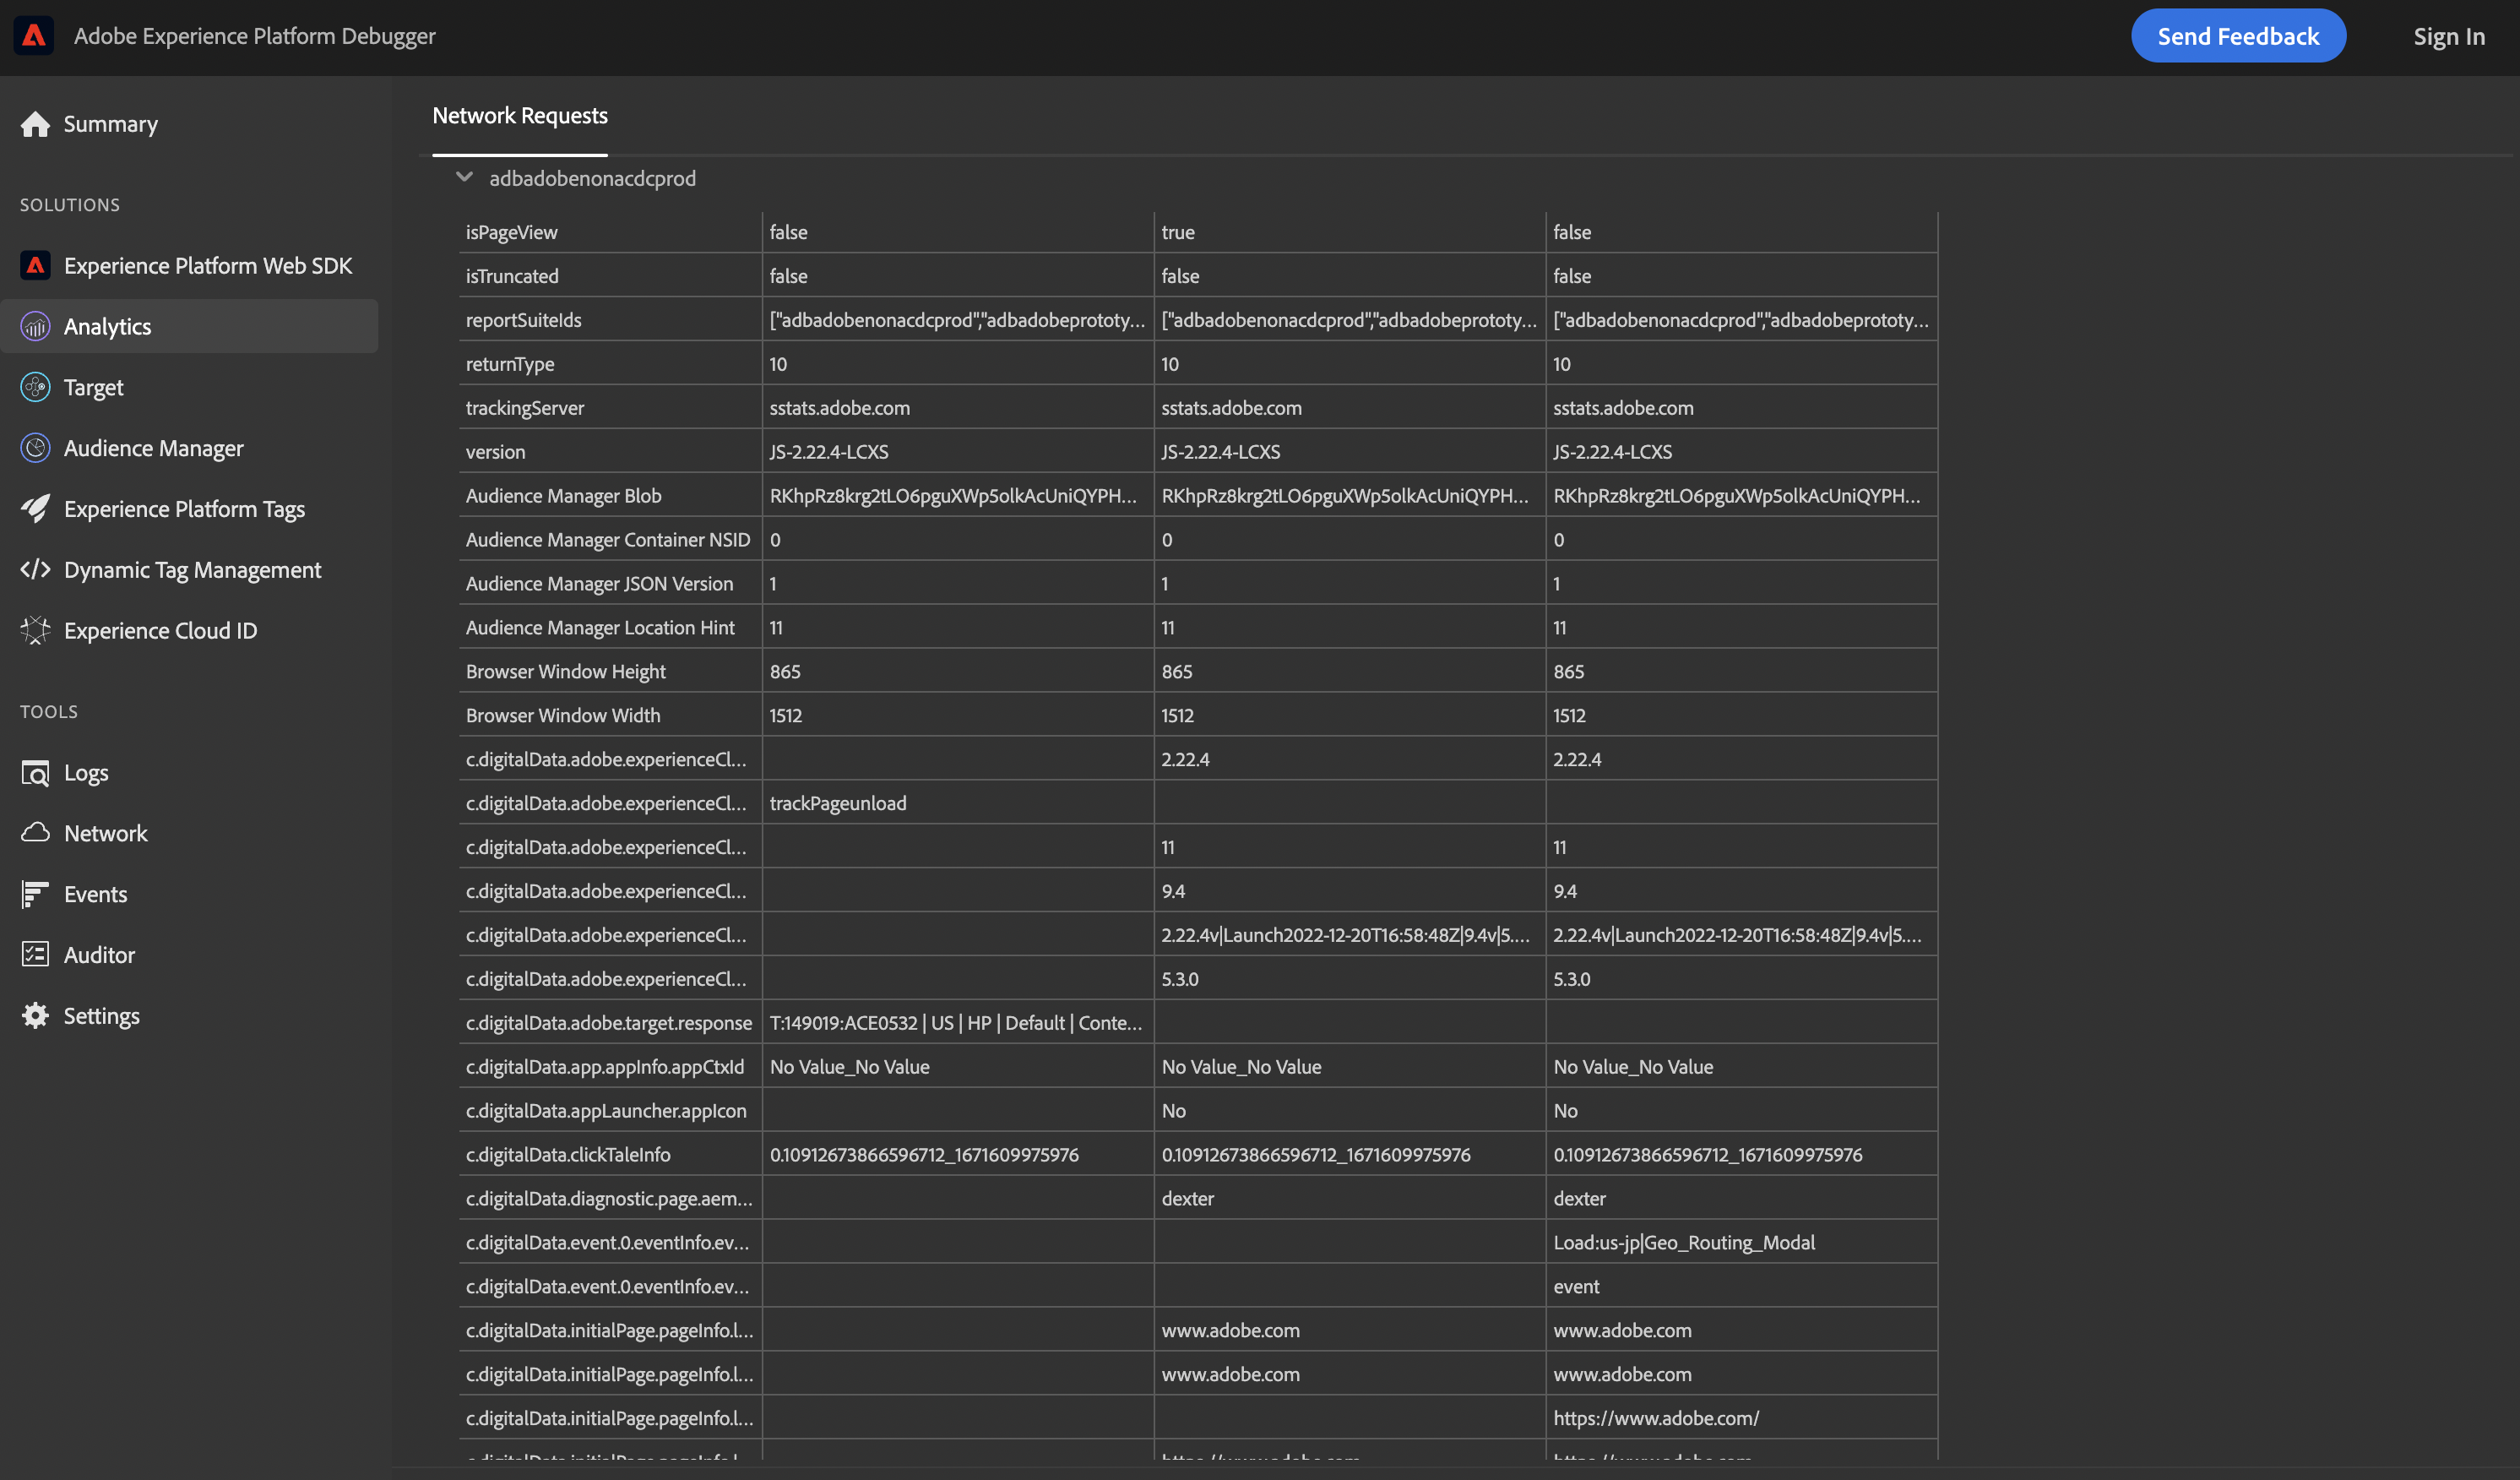2520x1480 pixels.
Task: Click the Experience Cloud ID icon
Action: pyautogui.click(x=35, y=631)
